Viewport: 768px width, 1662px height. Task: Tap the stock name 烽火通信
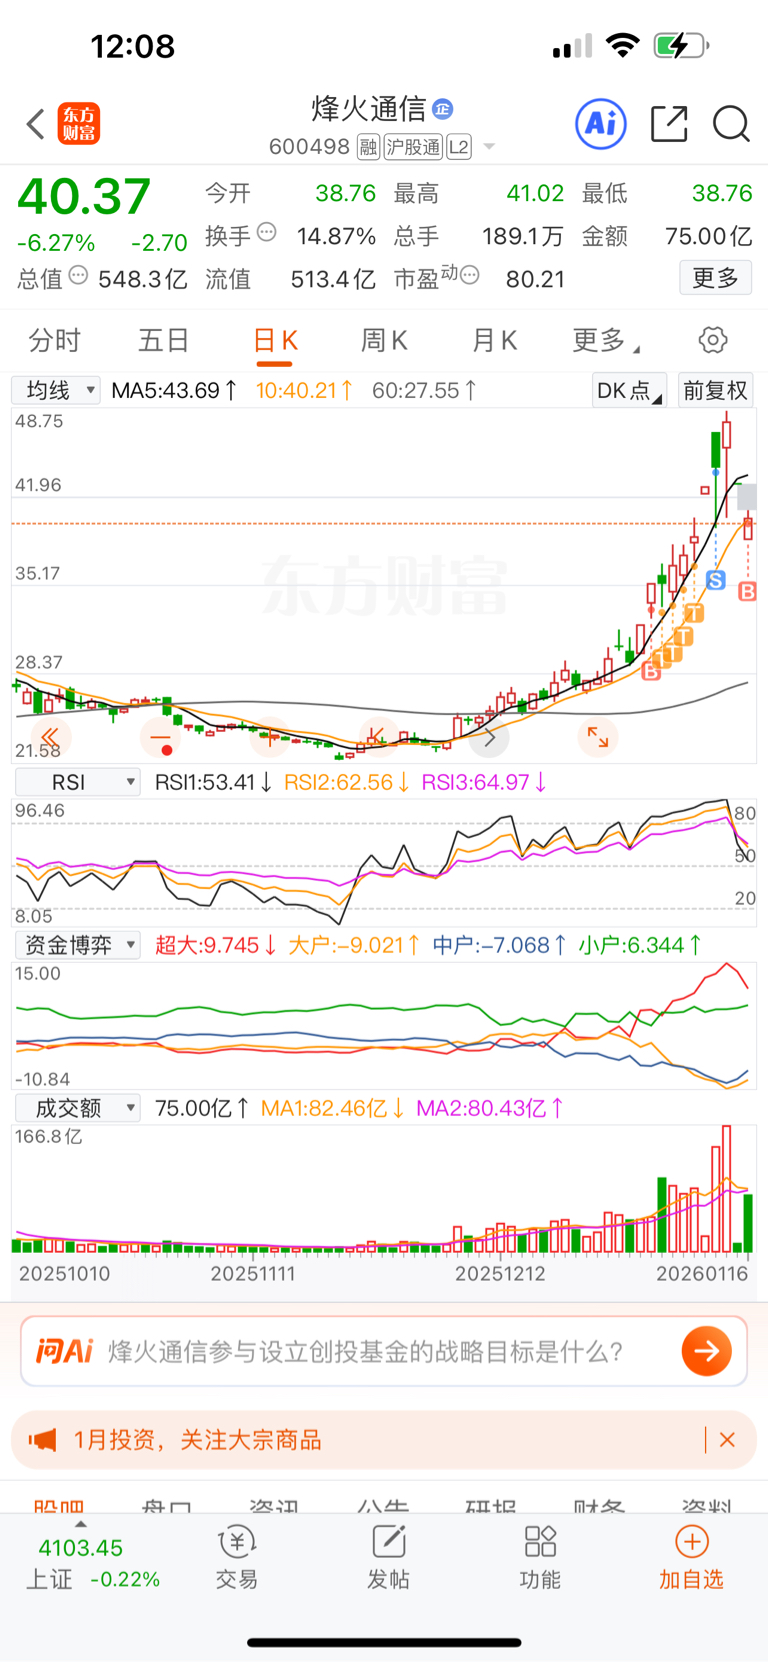tap(368, 108)
